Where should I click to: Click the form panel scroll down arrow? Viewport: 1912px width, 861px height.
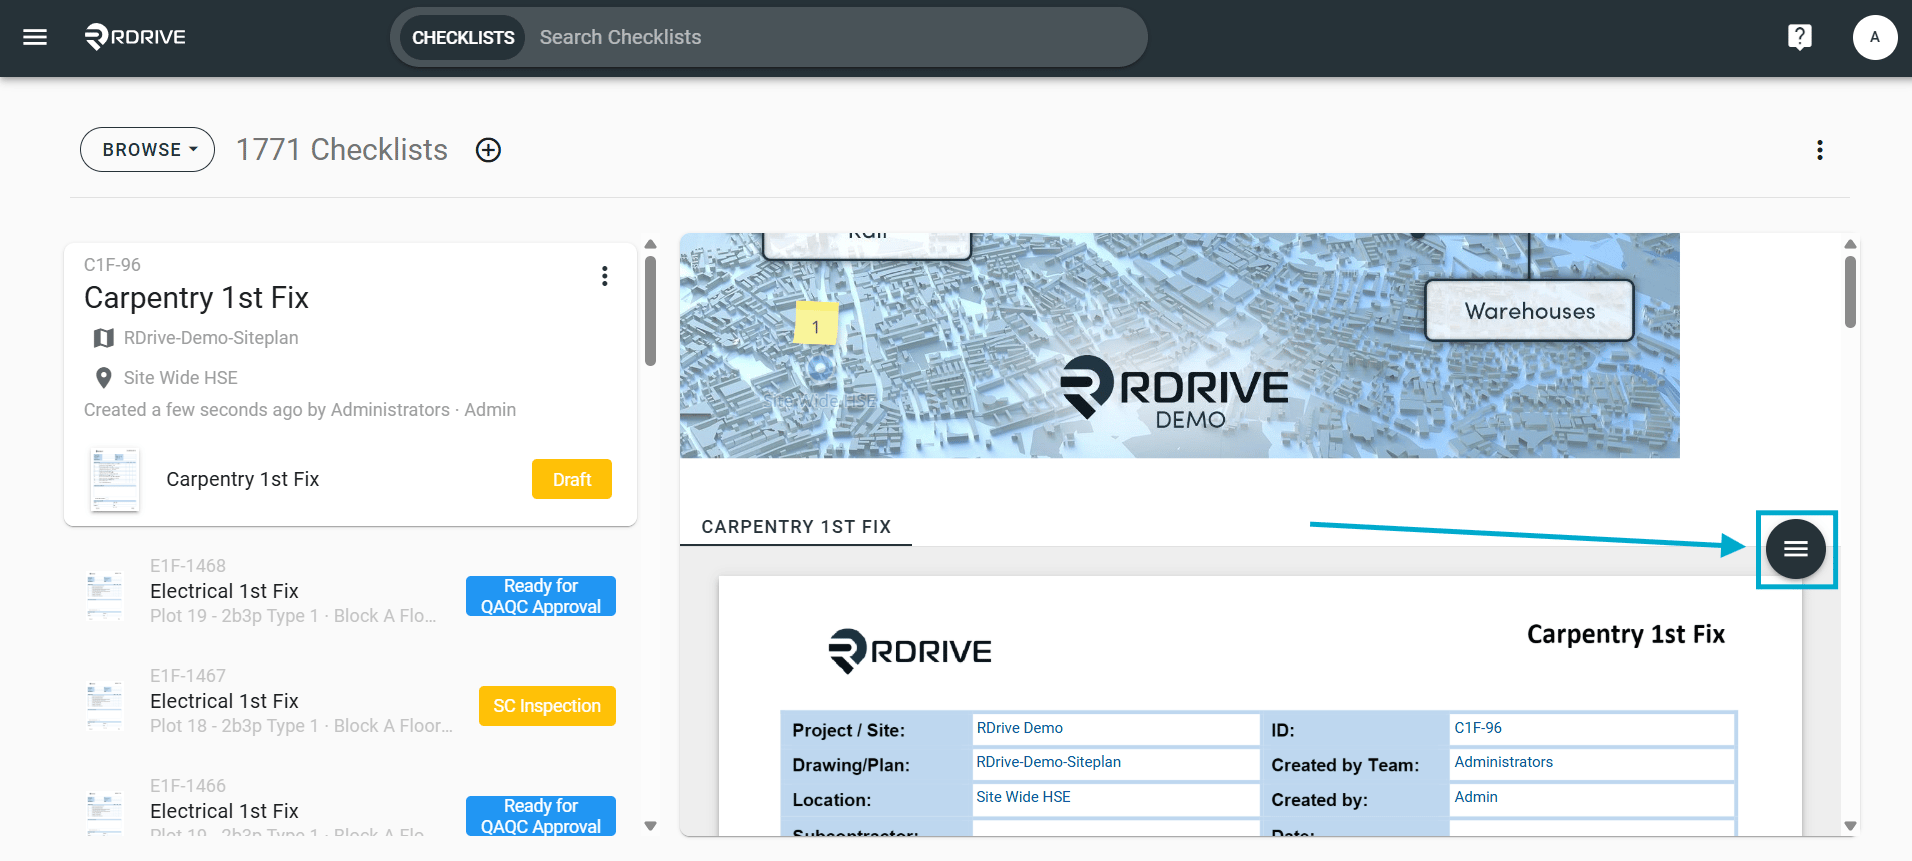[1850, 826]
